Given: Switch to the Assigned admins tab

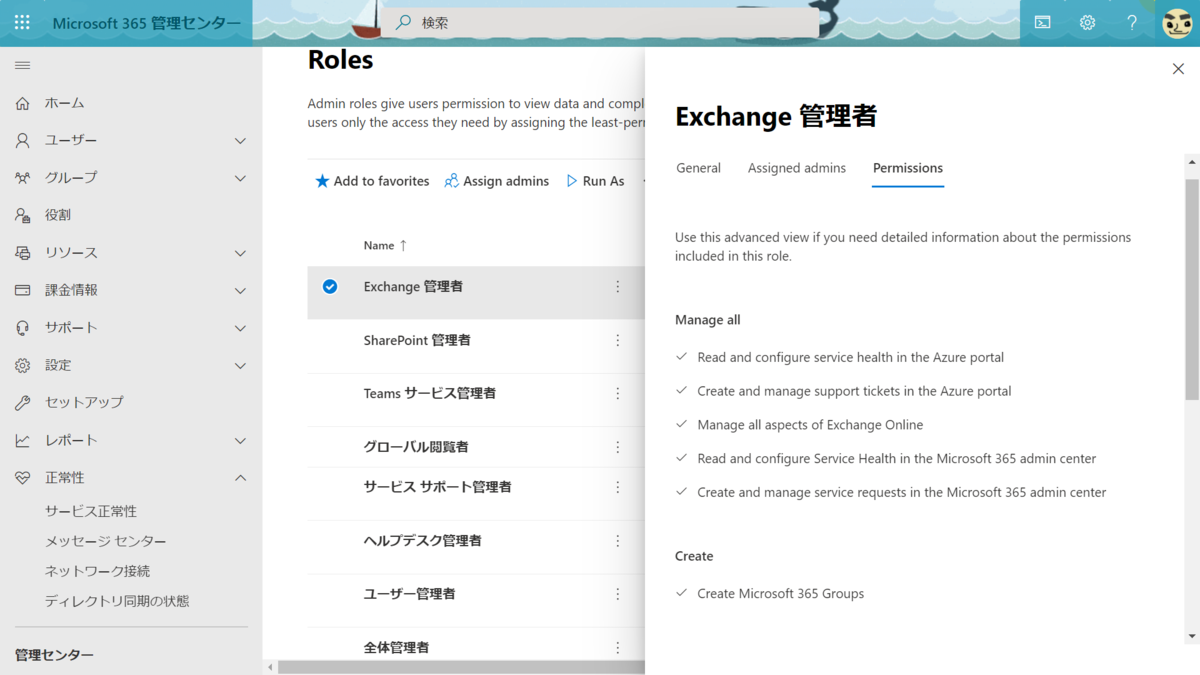Looking at the screenshot, I should point(797,168).
